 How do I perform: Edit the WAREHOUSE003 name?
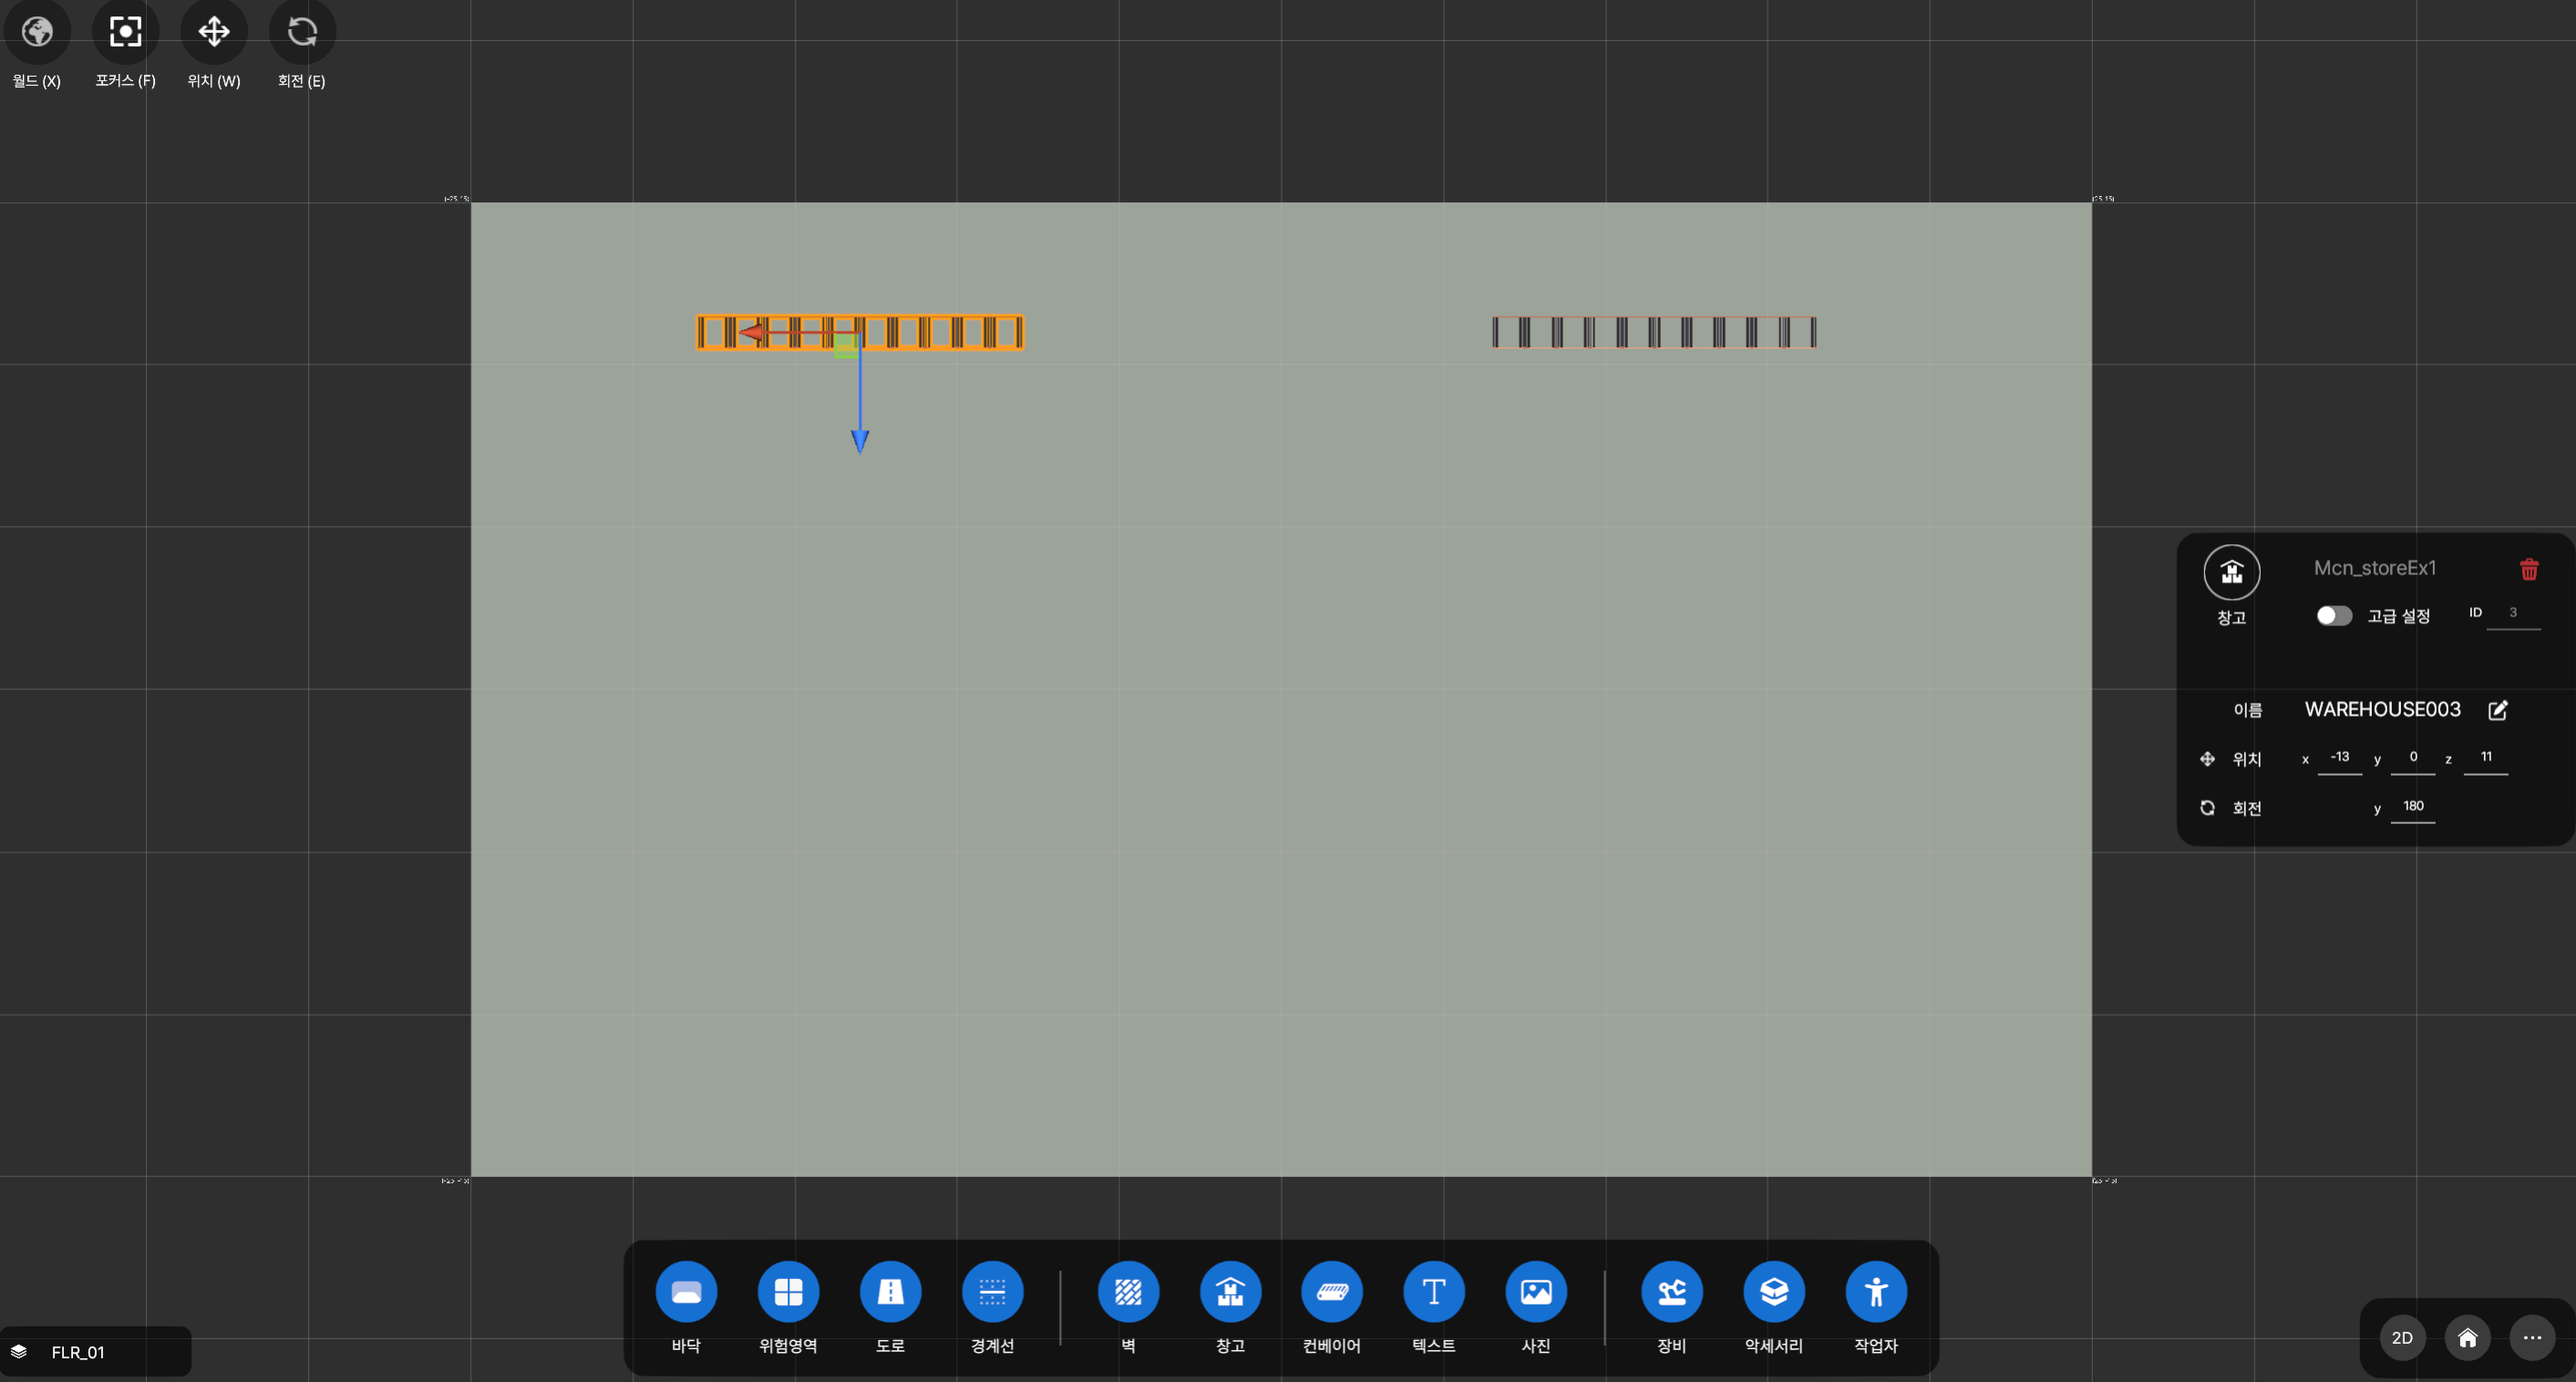[x=2498, y=710]
